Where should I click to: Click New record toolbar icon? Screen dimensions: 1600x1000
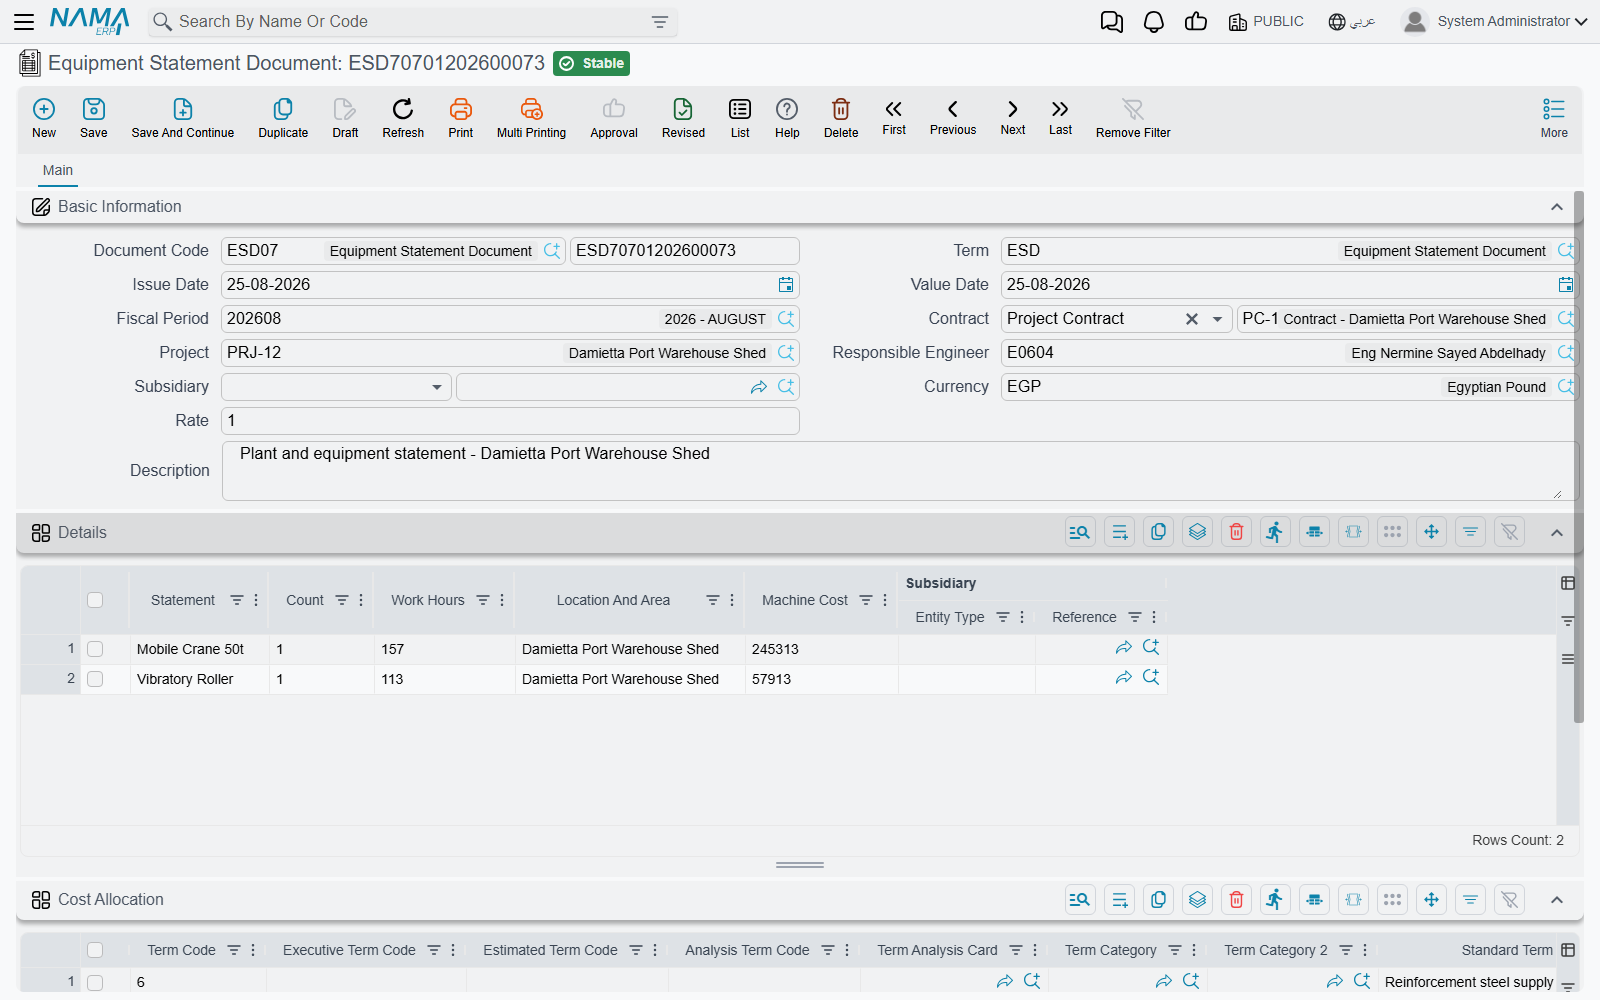[x=44, y=118]
